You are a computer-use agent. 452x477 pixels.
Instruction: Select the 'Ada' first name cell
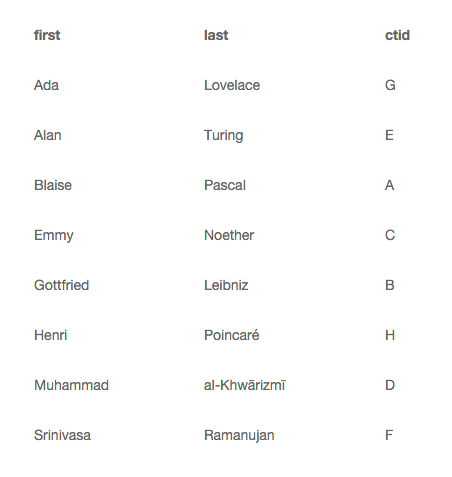[46, 85]
